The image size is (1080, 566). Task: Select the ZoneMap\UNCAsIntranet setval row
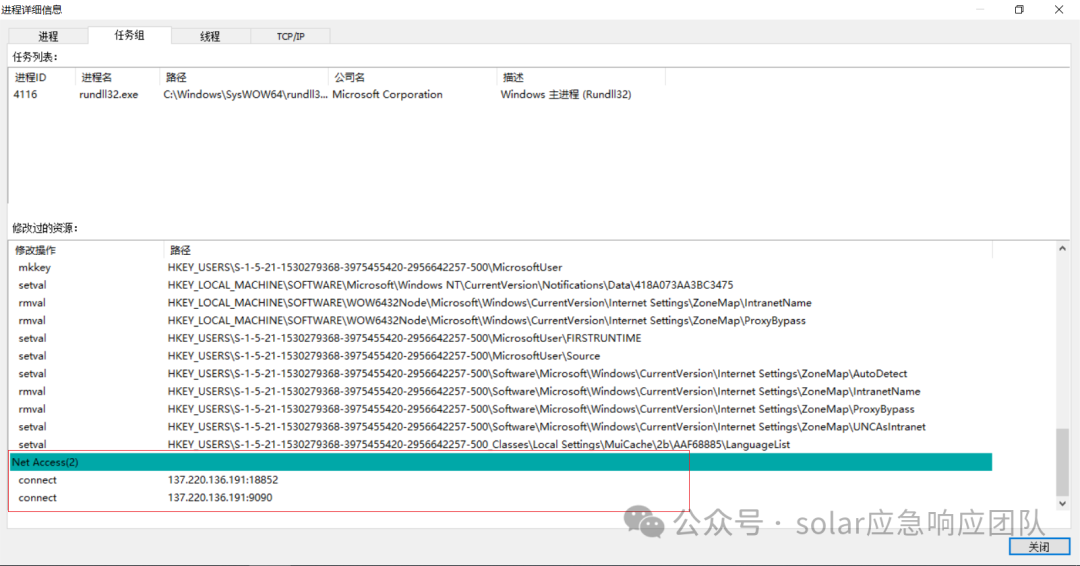pyautogui.click(x=501, y=427)
